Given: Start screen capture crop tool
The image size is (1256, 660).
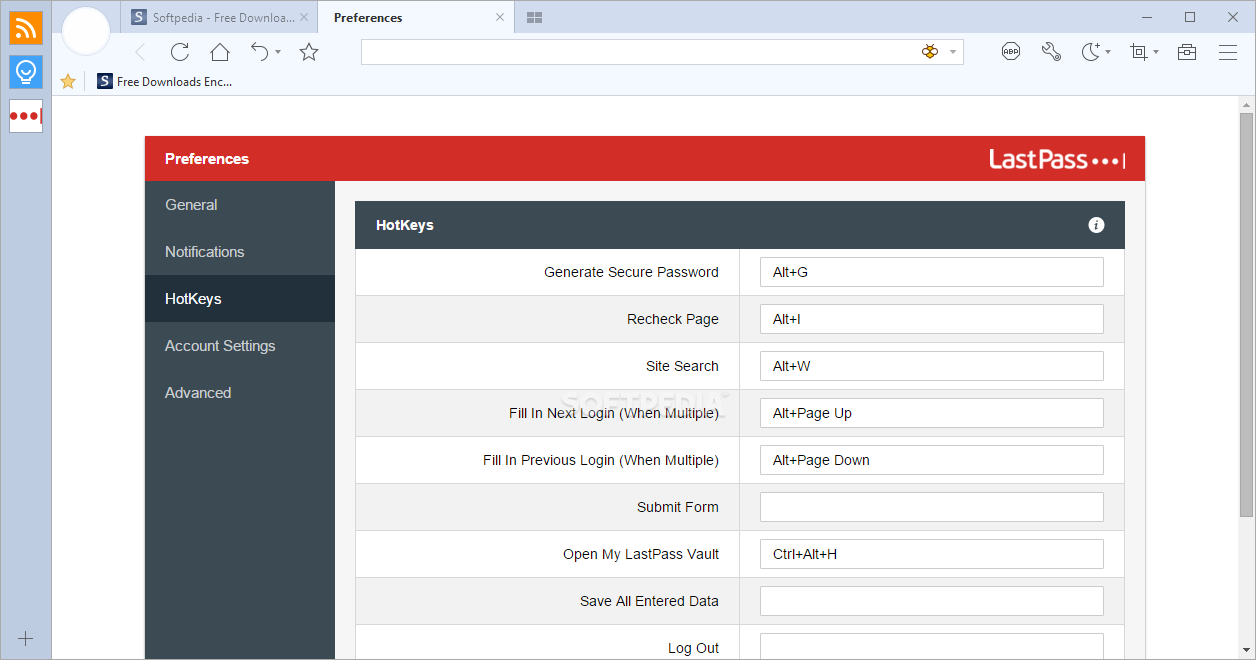Looking at the screenshot, I should 1139,52.
